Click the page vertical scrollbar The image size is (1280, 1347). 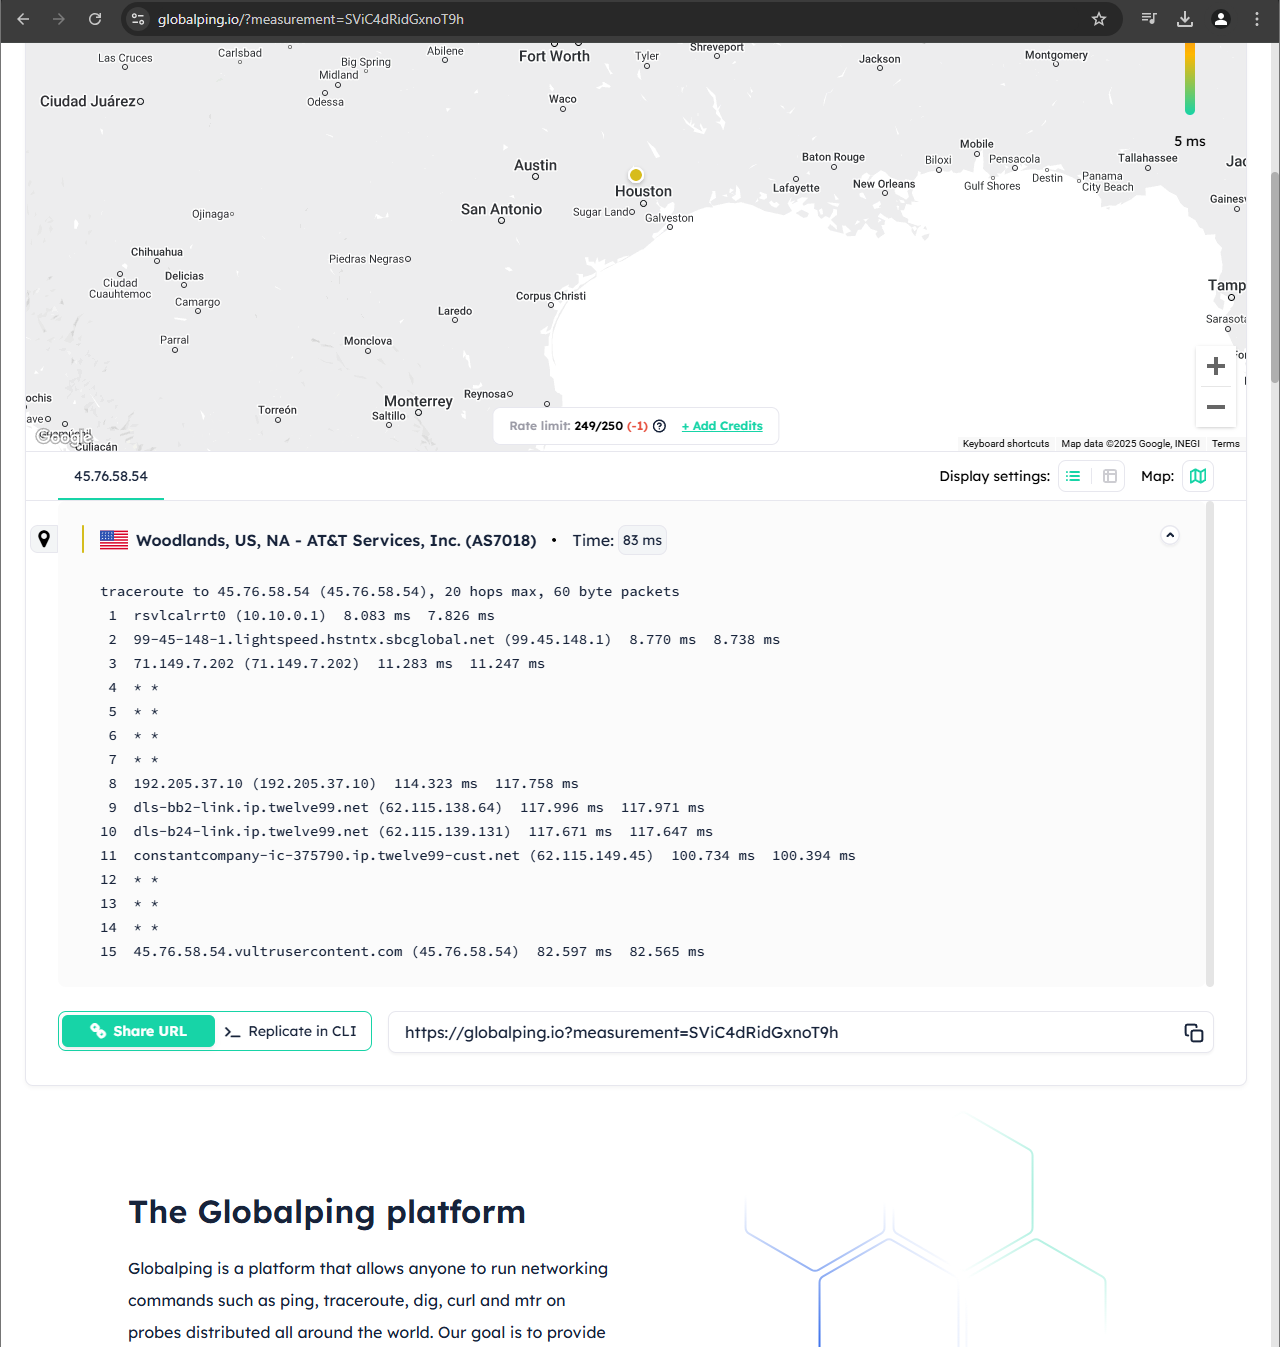(x=1274, y=277)
